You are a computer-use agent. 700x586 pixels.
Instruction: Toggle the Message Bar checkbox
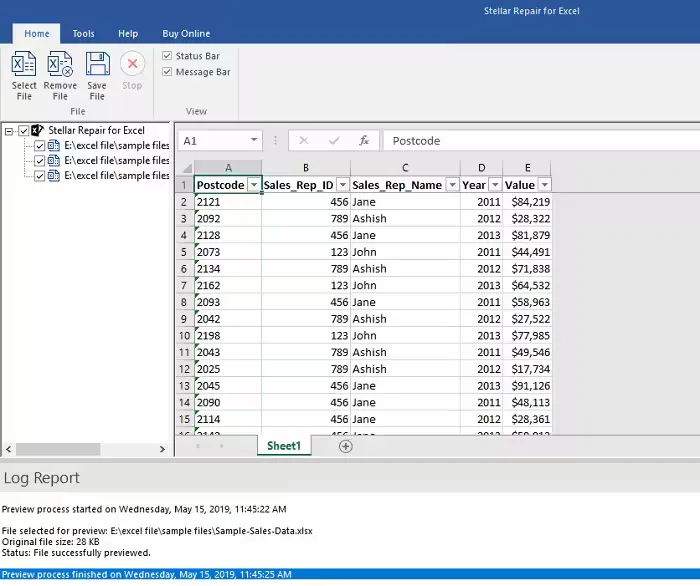167,72
